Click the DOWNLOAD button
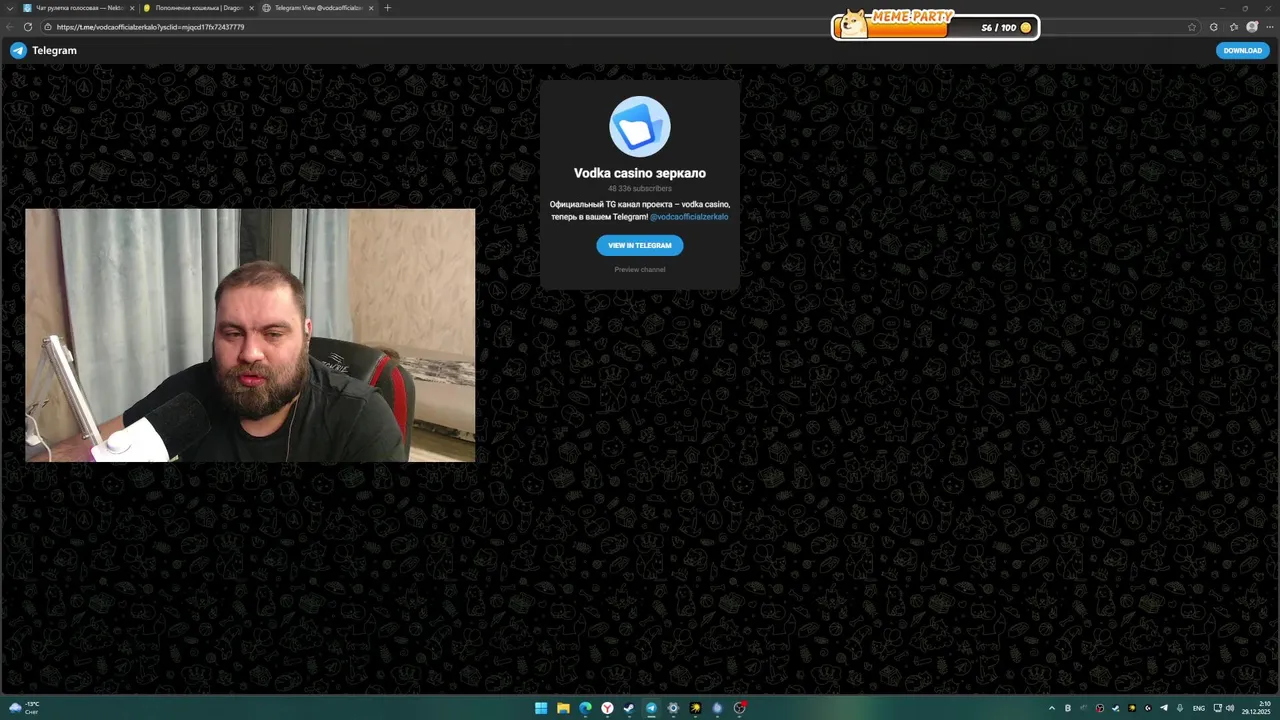1280x720 pixels. click(1243, 50)
